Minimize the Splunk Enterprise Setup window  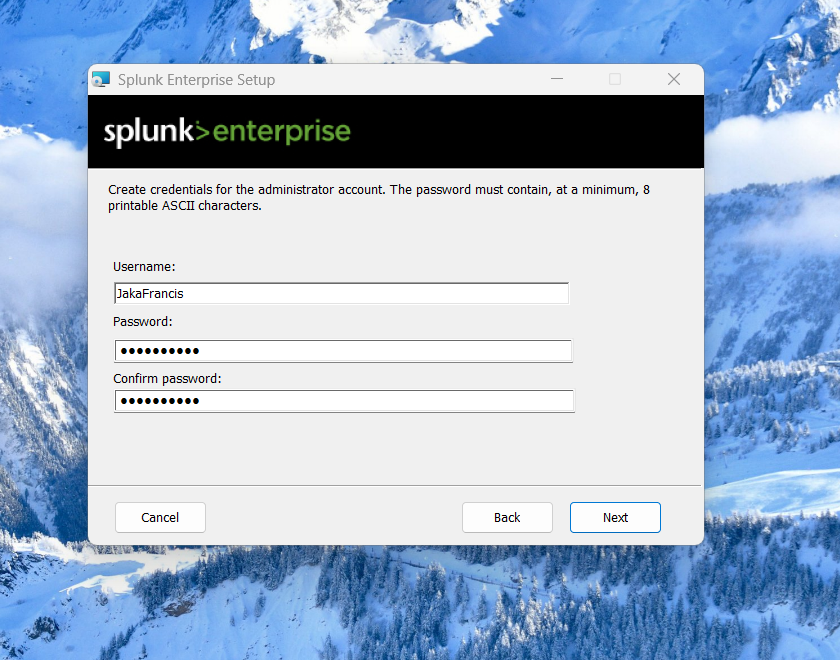pos(557,79)
